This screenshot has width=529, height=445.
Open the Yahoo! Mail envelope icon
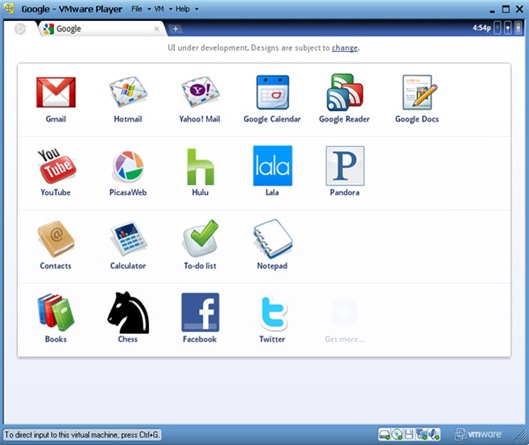coord(200,92)
